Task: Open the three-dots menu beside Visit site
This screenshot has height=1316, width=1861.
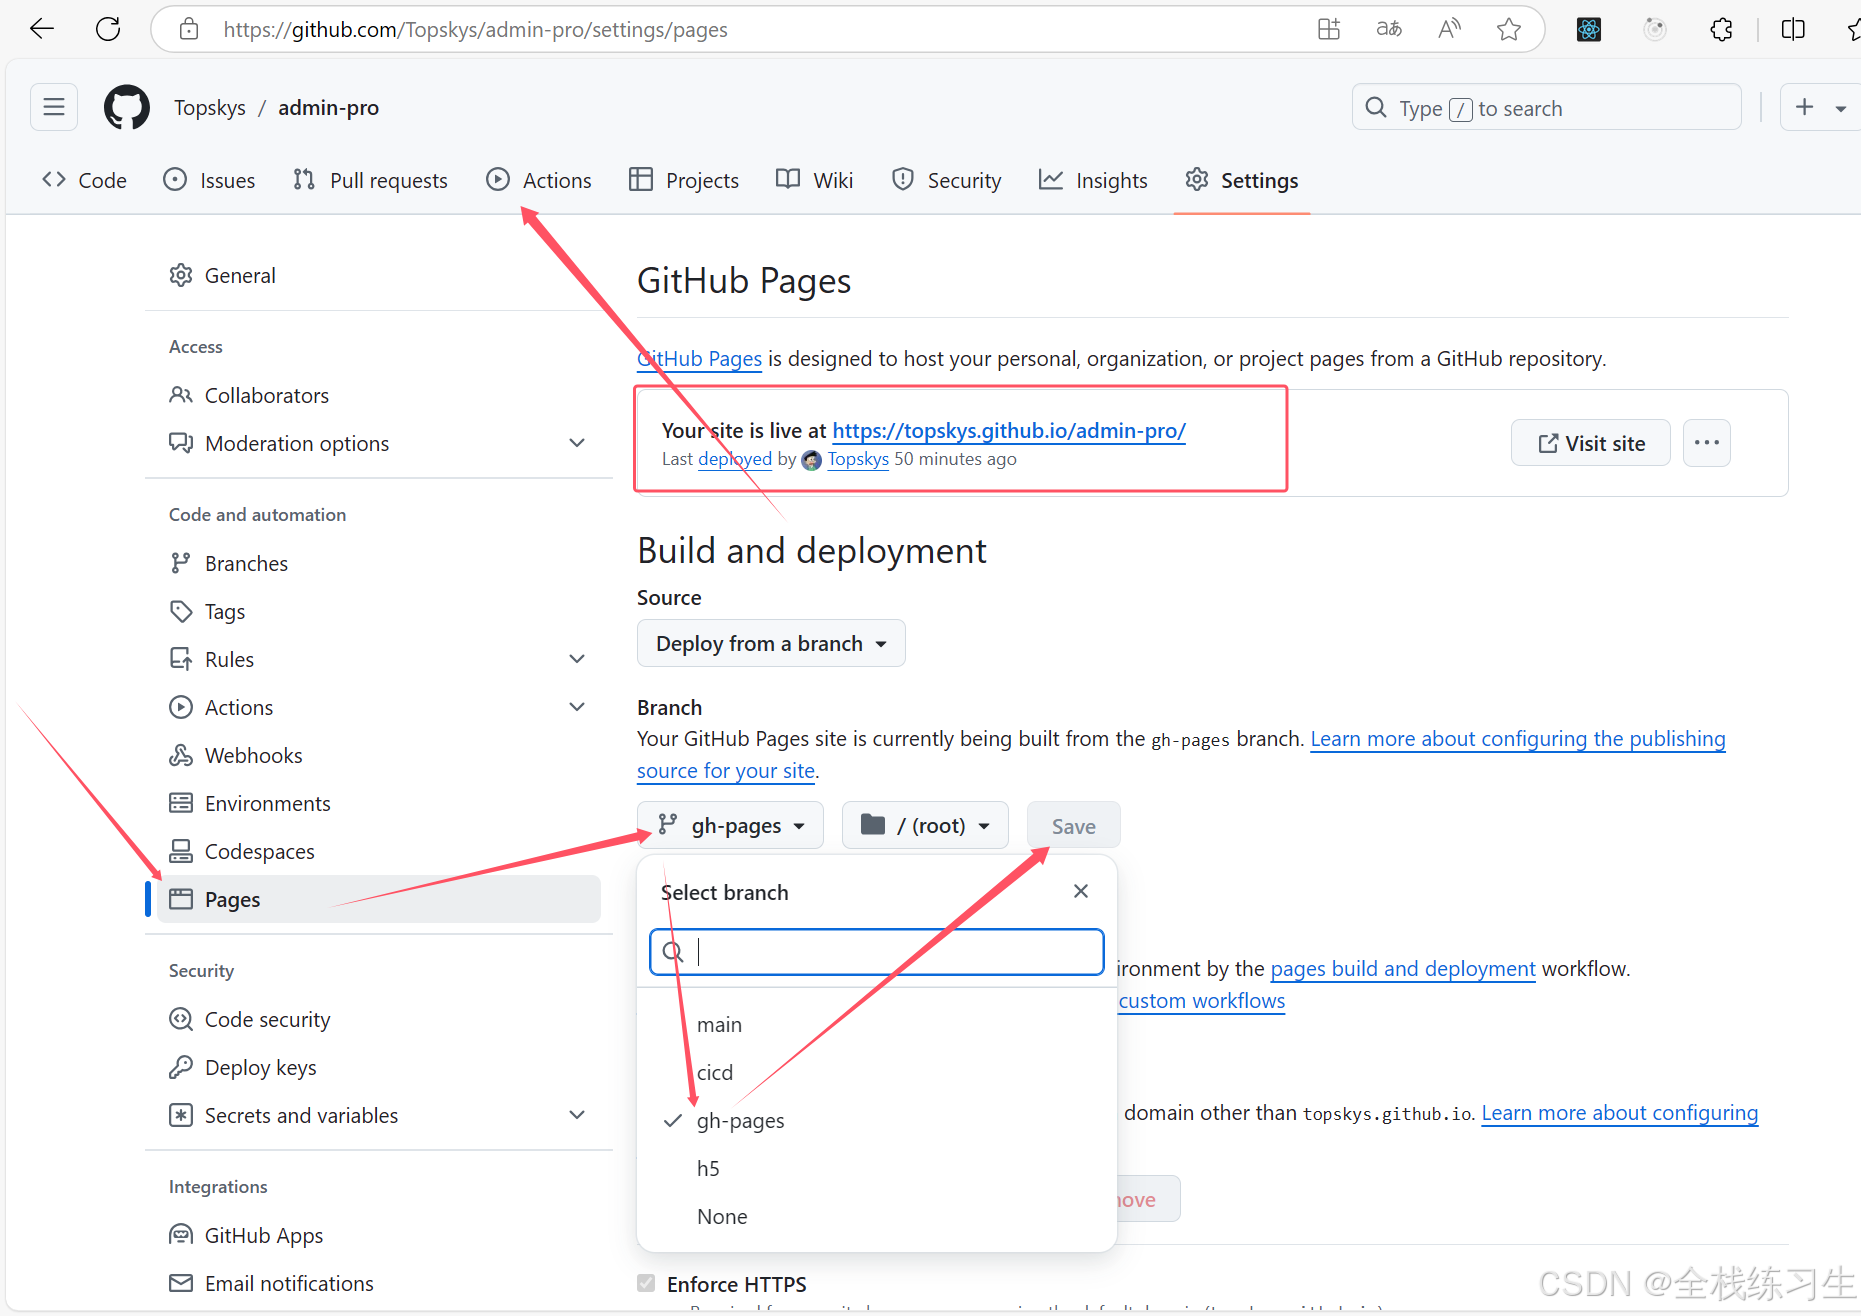Action: coord(1706,443)
